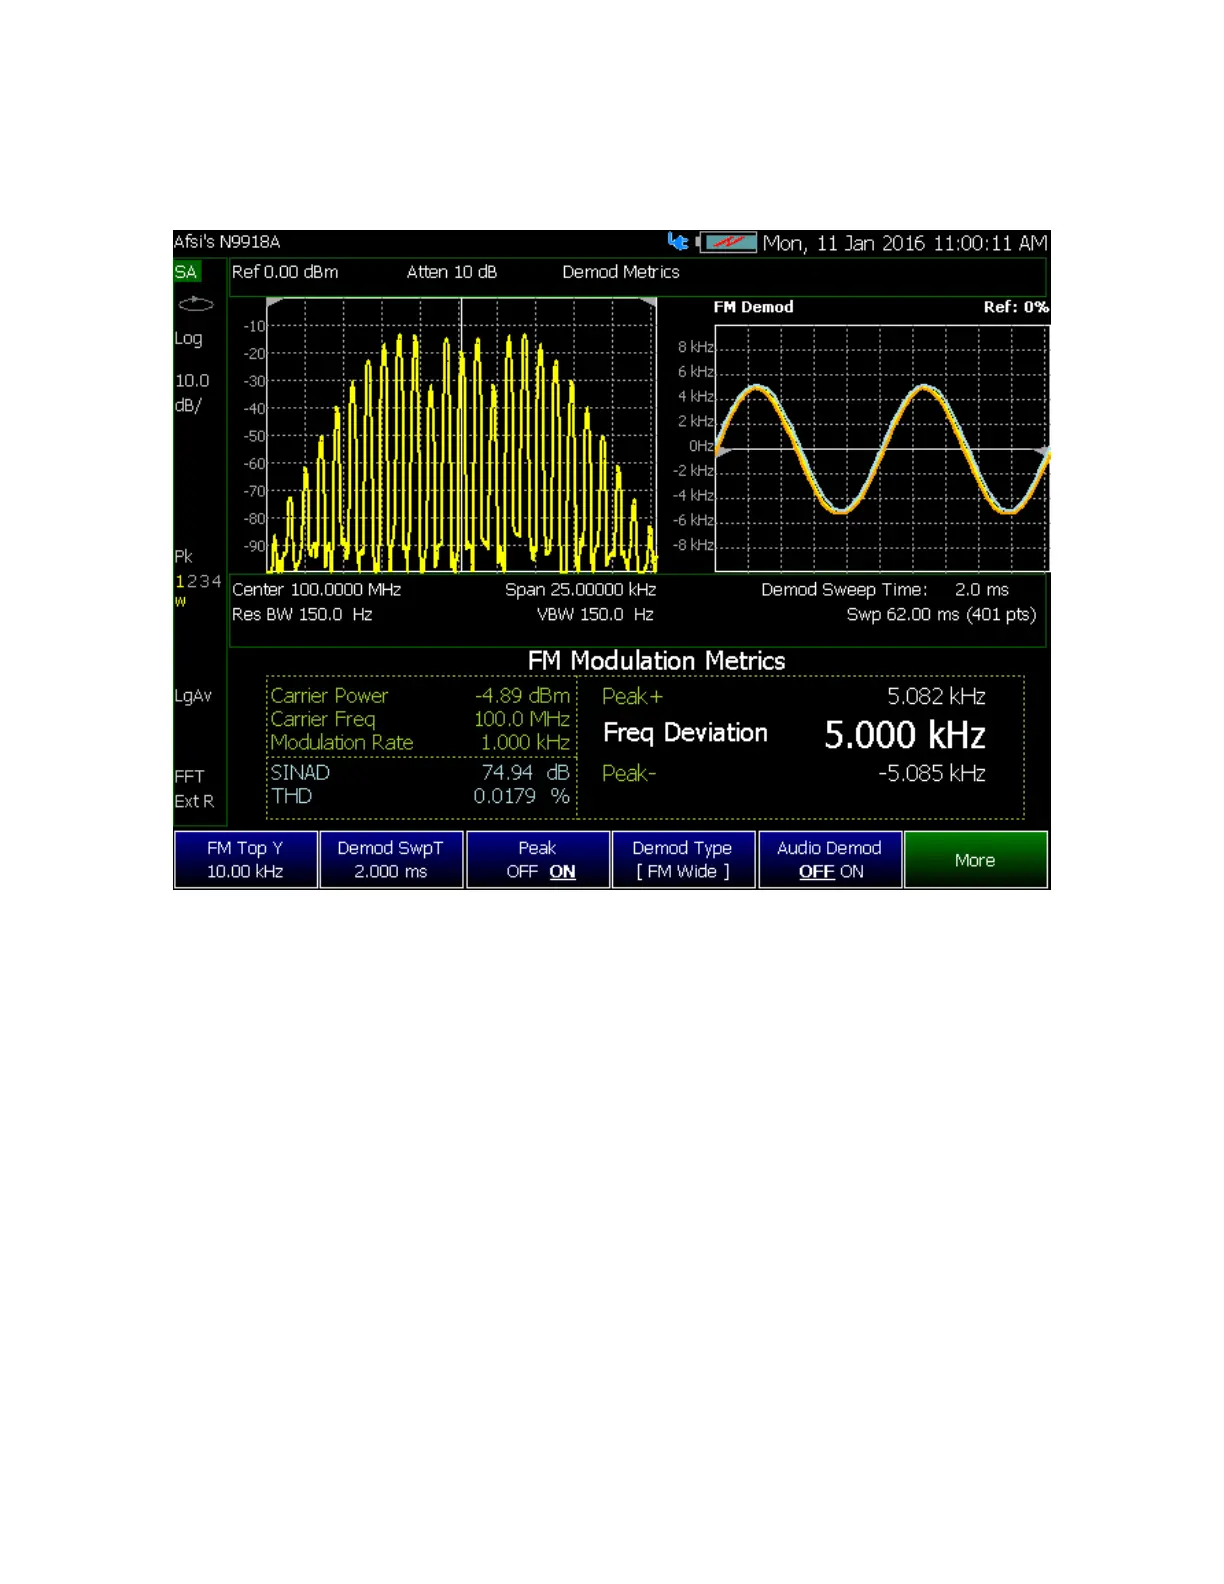Click the Atten 10 dB readout

tap(452, 272)
